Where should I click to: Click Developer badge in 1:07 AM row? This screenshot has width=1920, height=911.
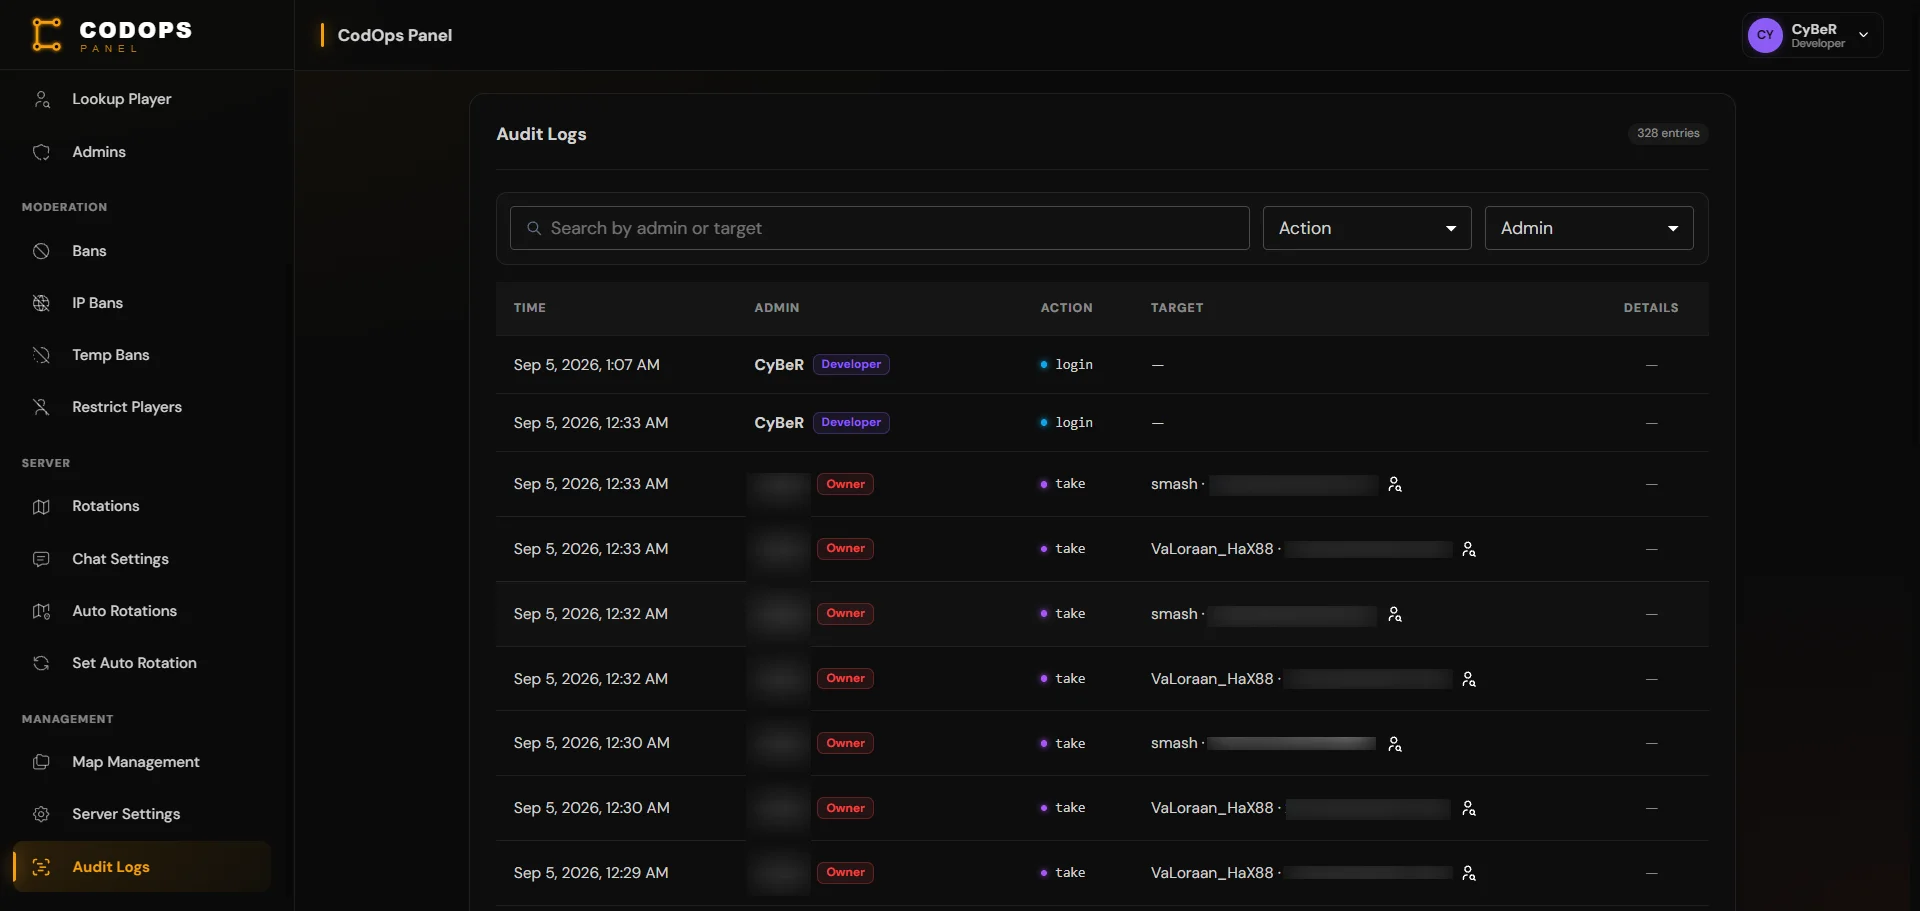[x=851, y=365]
